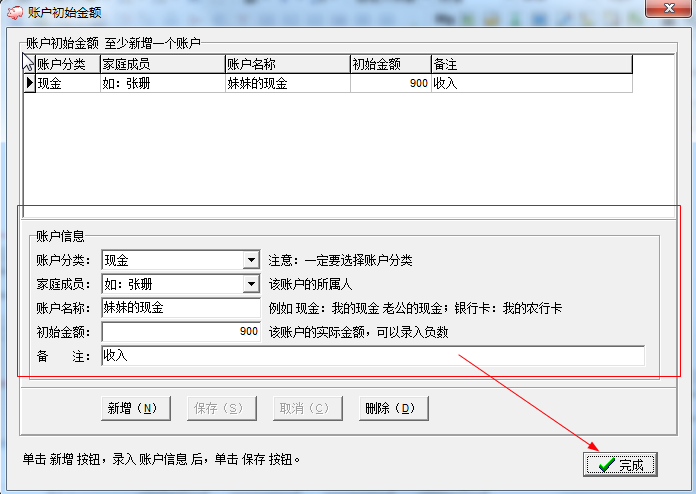Select the 妹妹的现金 cell in table
The height and width of the screenshot is (494, 696).
288,83
